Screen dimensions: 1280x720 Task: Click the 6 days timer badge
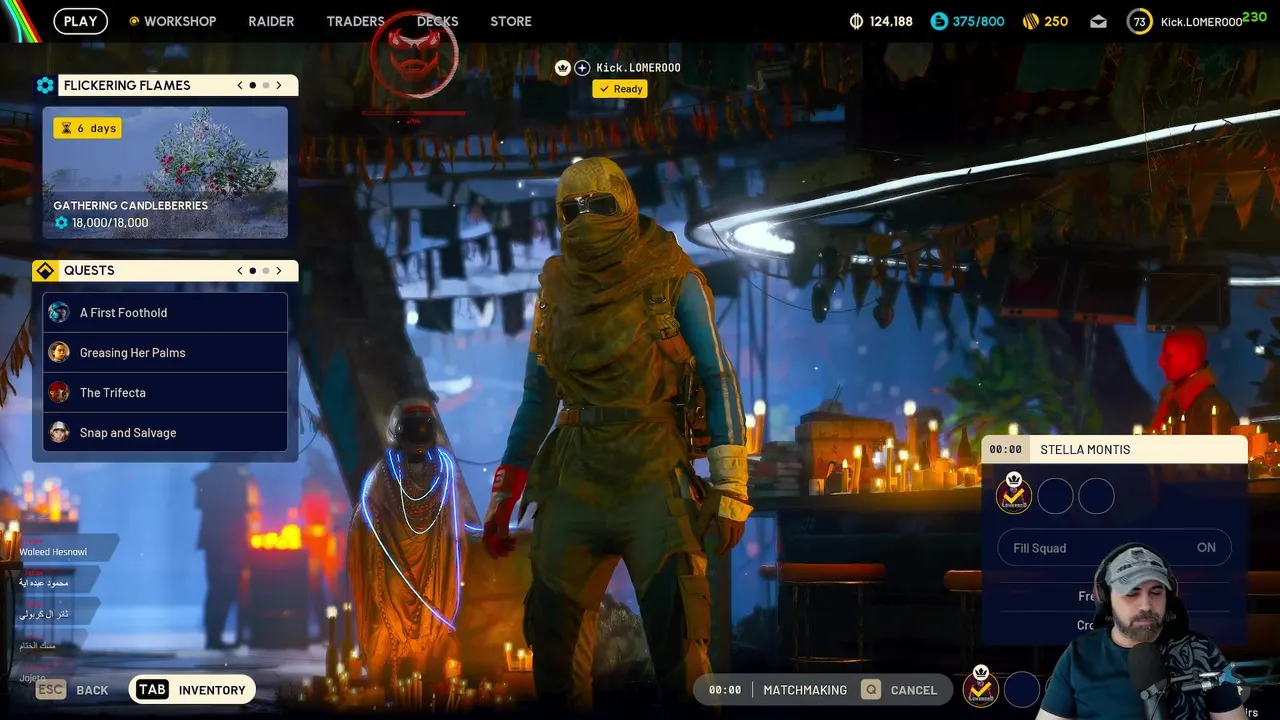[88, 128]
